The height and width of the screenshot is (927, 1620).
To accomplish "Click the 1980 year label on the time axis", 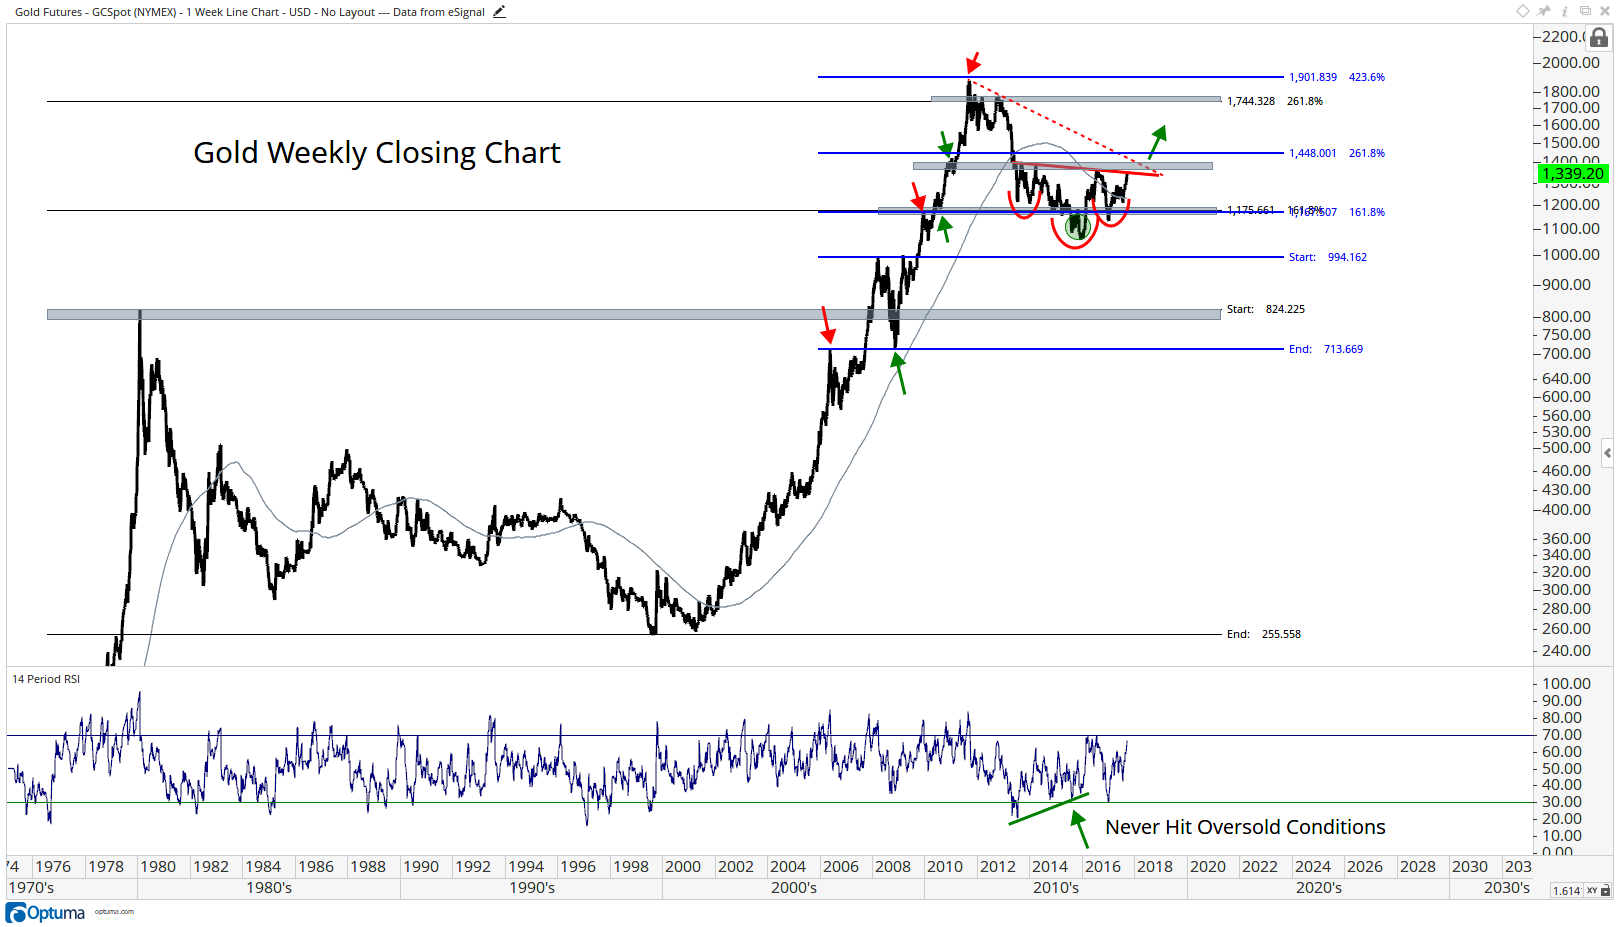I will tap(158, 867).
